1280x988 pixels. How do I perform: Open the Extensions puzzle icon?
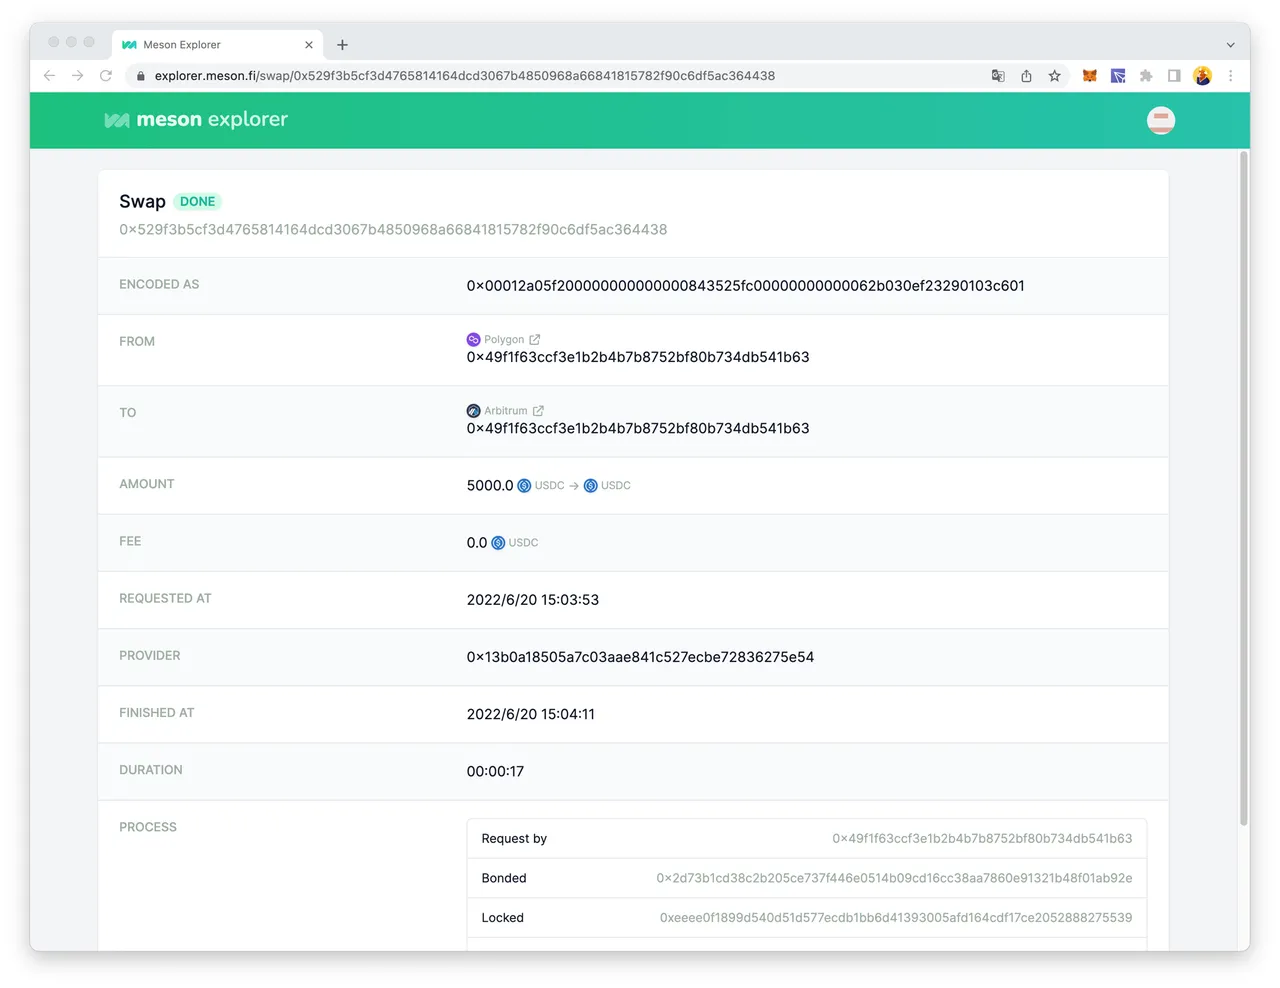pyautogui.click(x=1146, y=76)
